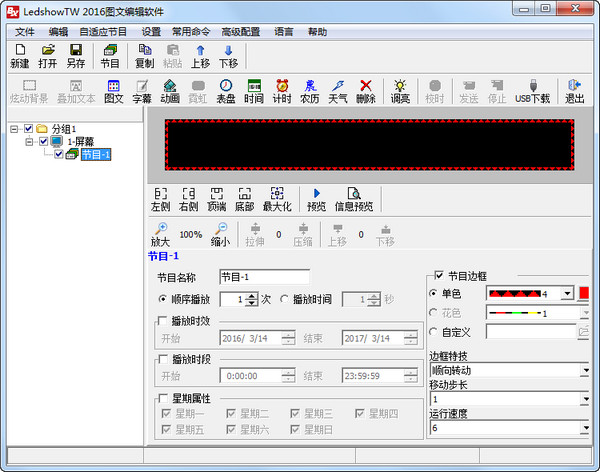Add 表盘 (clock dial) area
Screen dimensions: 600x472
tap(226, 91)
